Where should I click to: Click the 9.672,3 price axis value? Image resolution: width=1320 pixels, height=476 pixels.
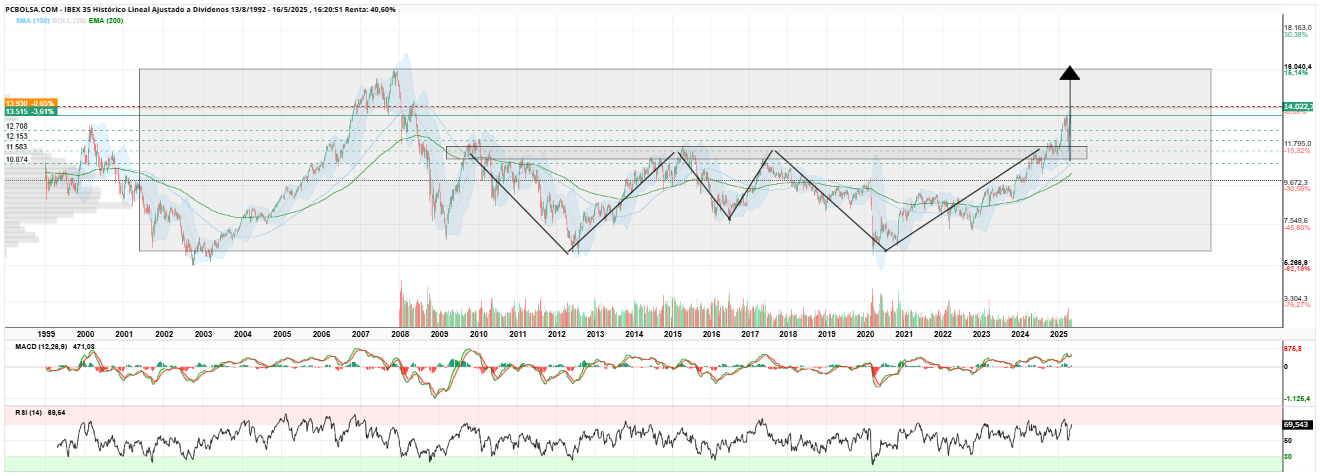(x=1297, y=182)
